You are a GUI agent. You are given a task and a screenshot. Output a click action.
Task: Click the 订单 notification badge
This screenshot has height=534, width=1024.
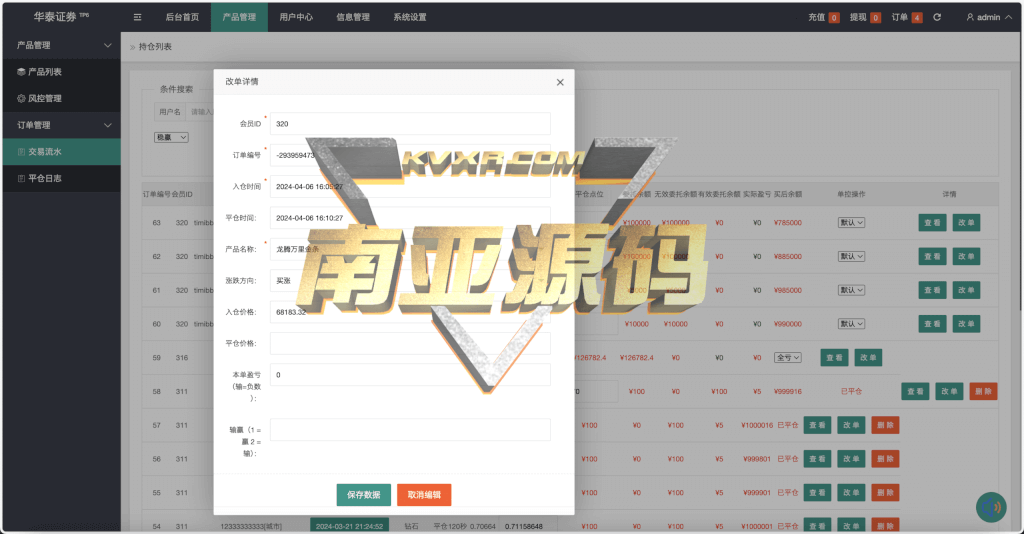917,18
